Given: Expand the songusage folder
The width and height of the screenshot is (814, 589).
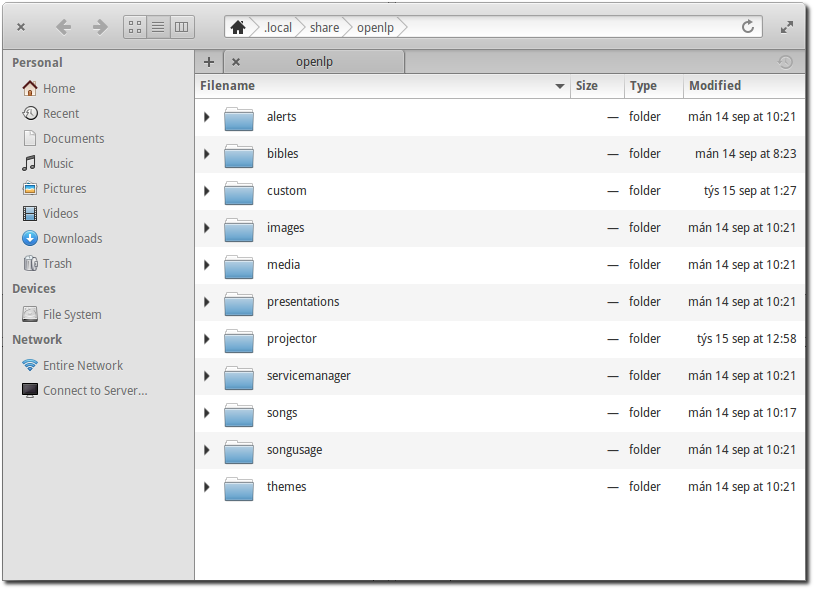Looking at the screenshot, I should (207, 450).
